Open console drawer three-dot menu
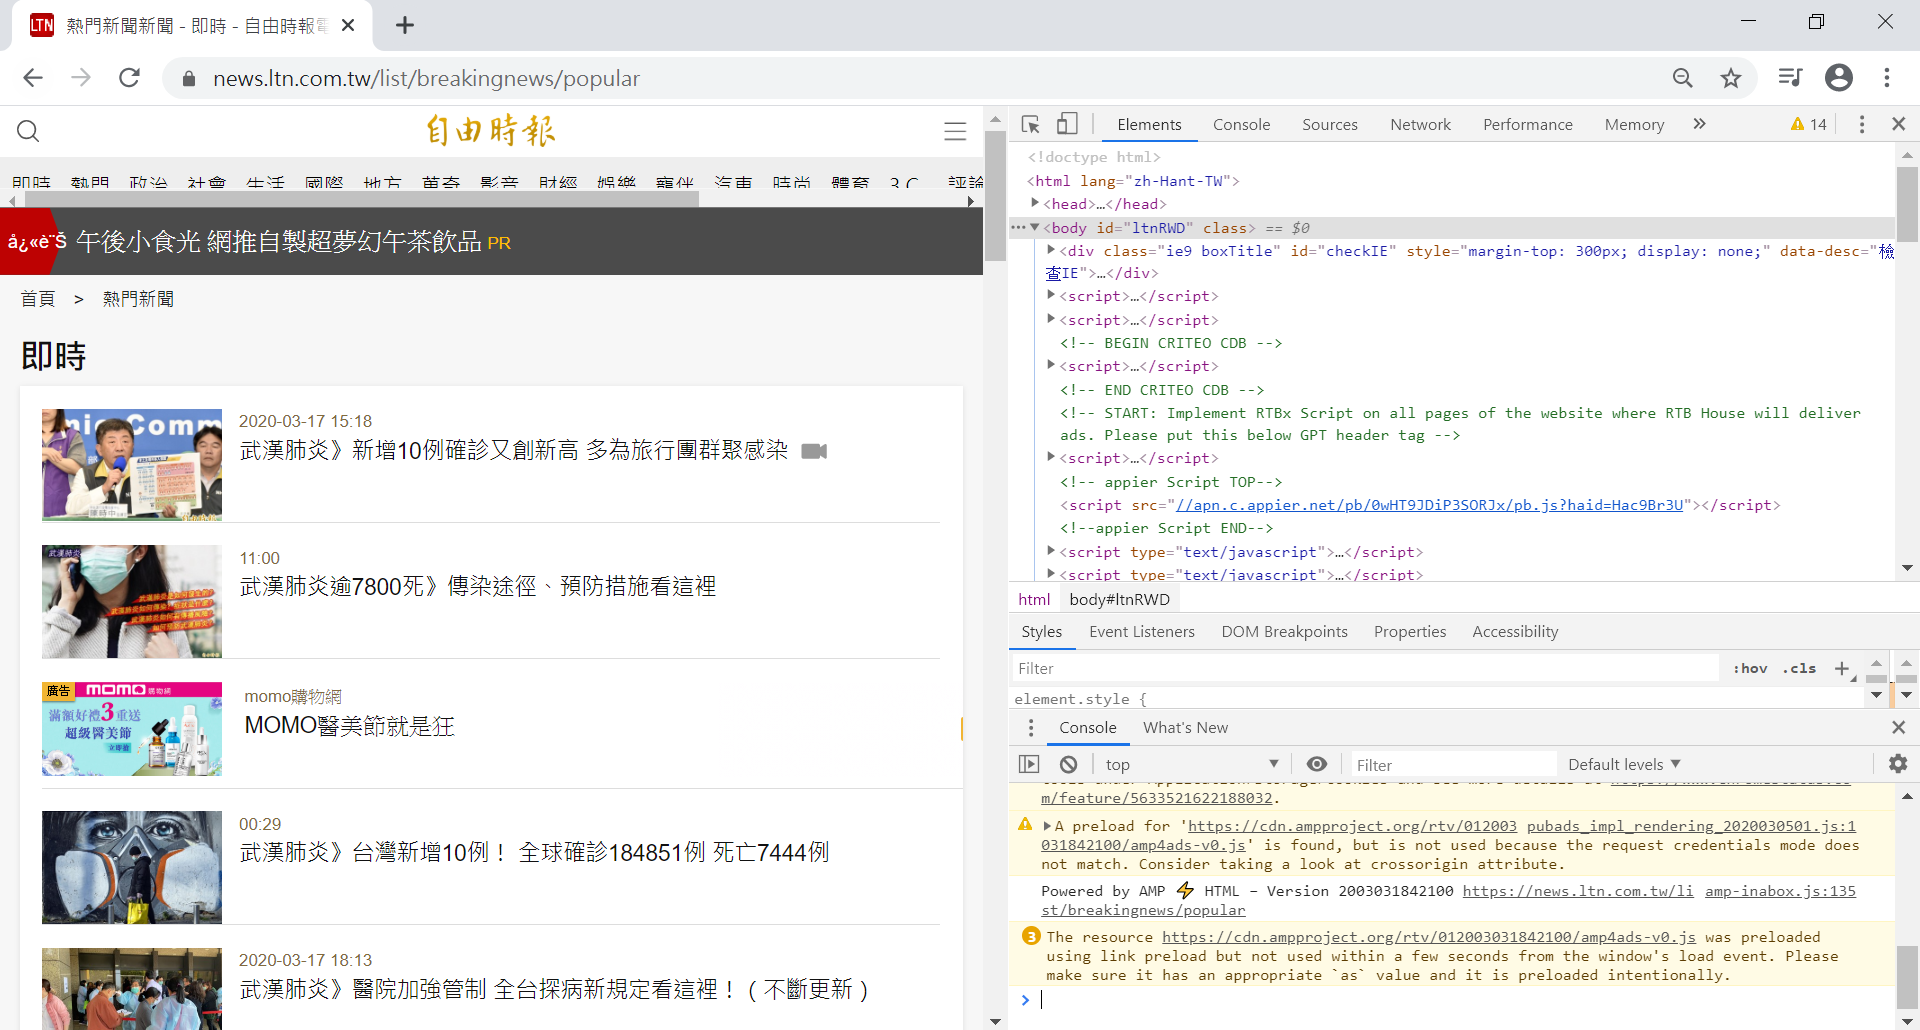This screenshot has width=1920, height=1030. [1031, 728]
